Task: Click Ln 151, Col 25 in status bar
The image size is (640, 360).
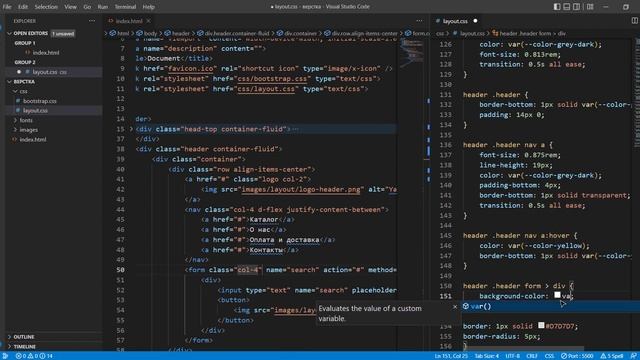Action: [x=451, y=356]
